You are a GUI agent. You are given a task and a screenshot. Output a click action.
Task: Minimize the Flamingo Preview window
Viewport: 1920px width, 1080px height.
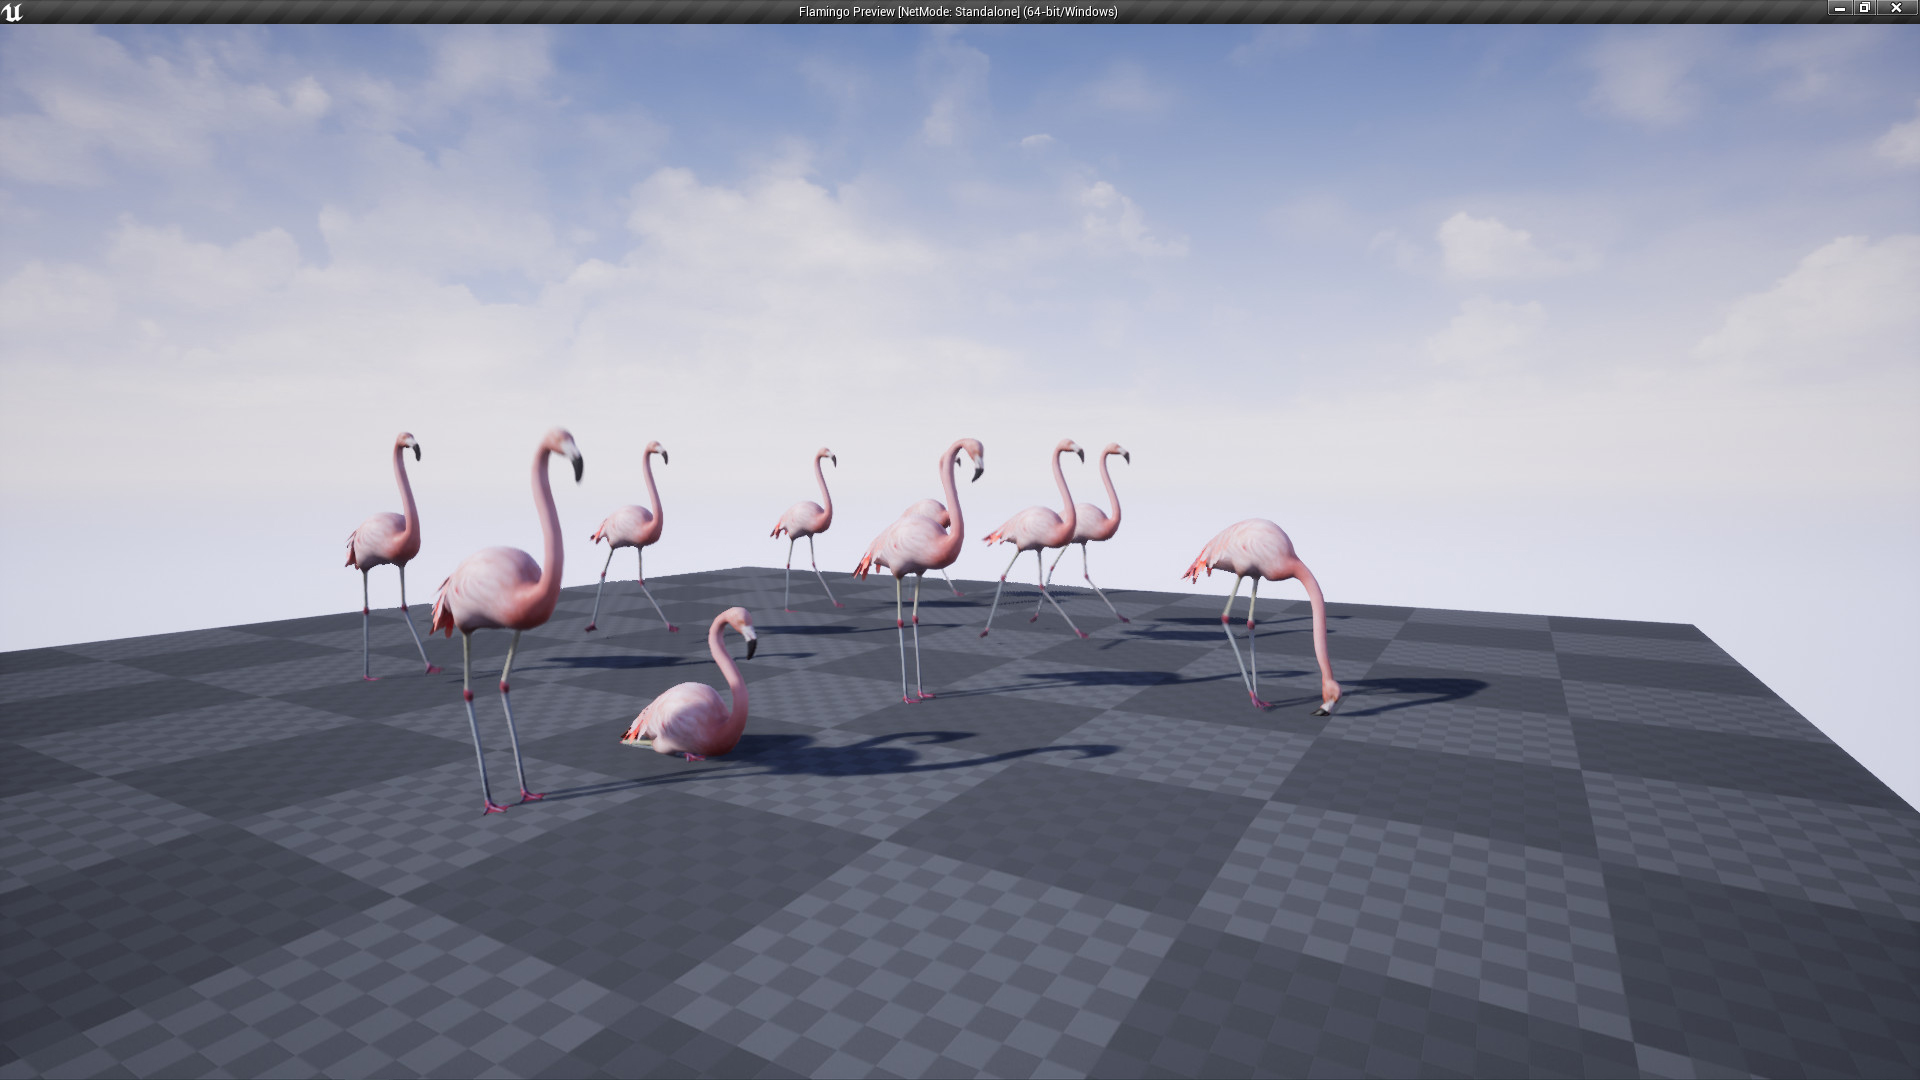click(1840, 8)
